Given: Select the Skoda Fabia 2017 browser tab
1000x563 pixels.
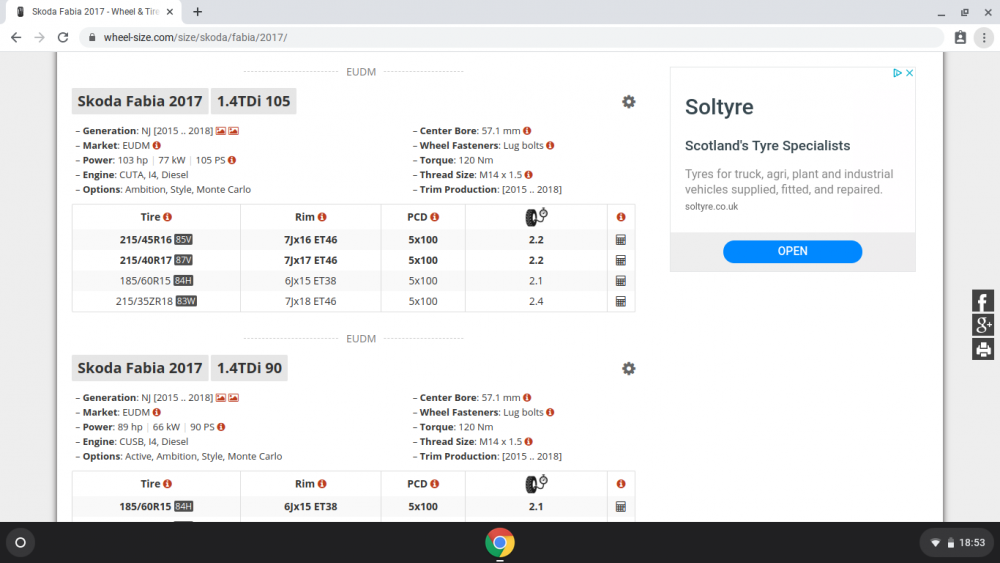Looking at the screenshot, I should click(x=94, y=12).
